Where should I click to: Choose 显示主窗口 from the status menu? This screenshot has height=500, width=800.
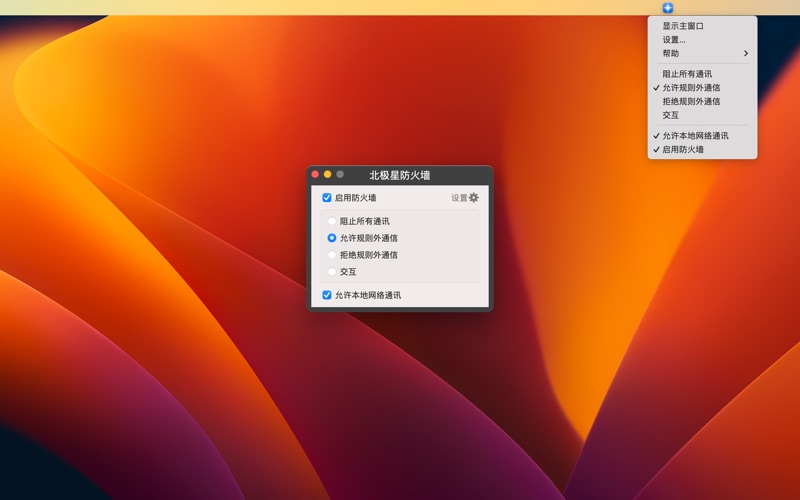click(683, 26)
